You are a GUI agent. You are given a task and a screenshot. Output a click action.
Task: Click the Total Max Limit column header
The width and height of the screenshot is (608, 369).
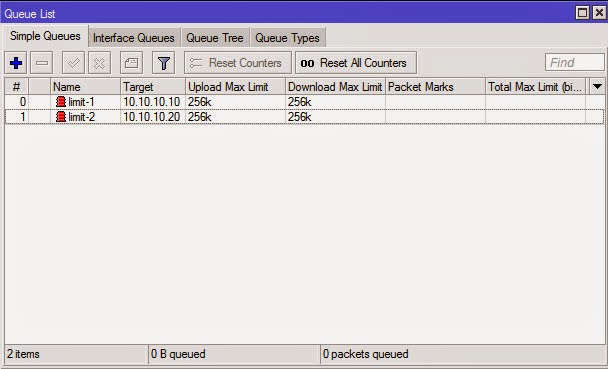pos(535,87)
